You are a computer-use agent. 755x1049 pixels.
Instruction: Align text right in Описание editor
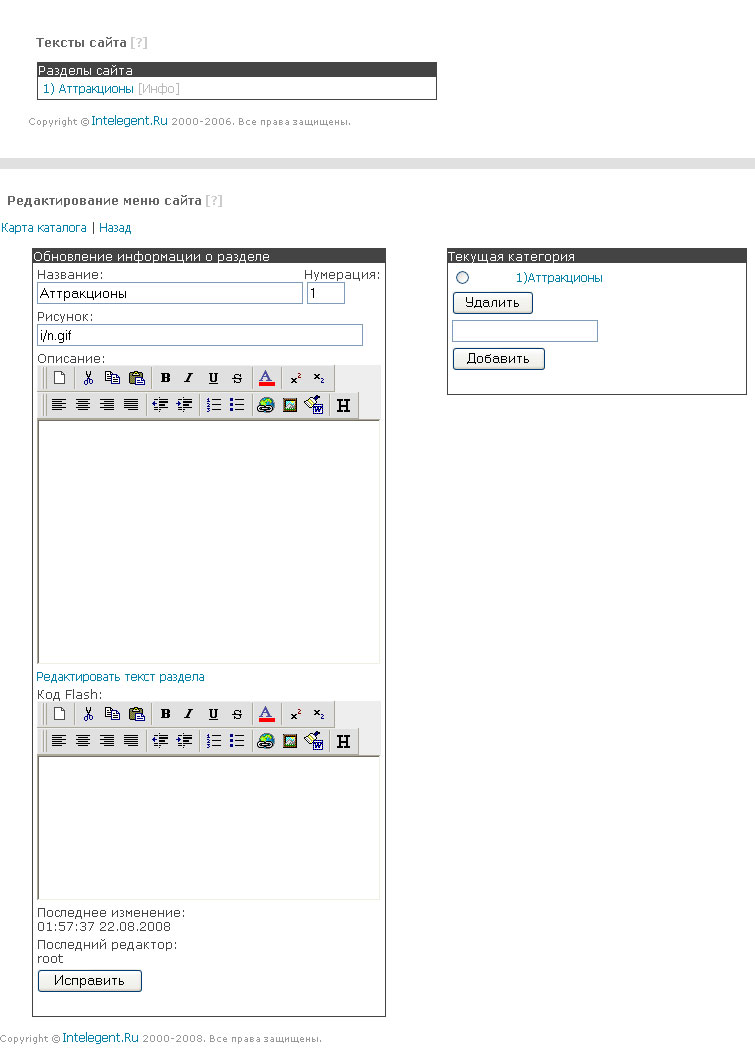107,405
